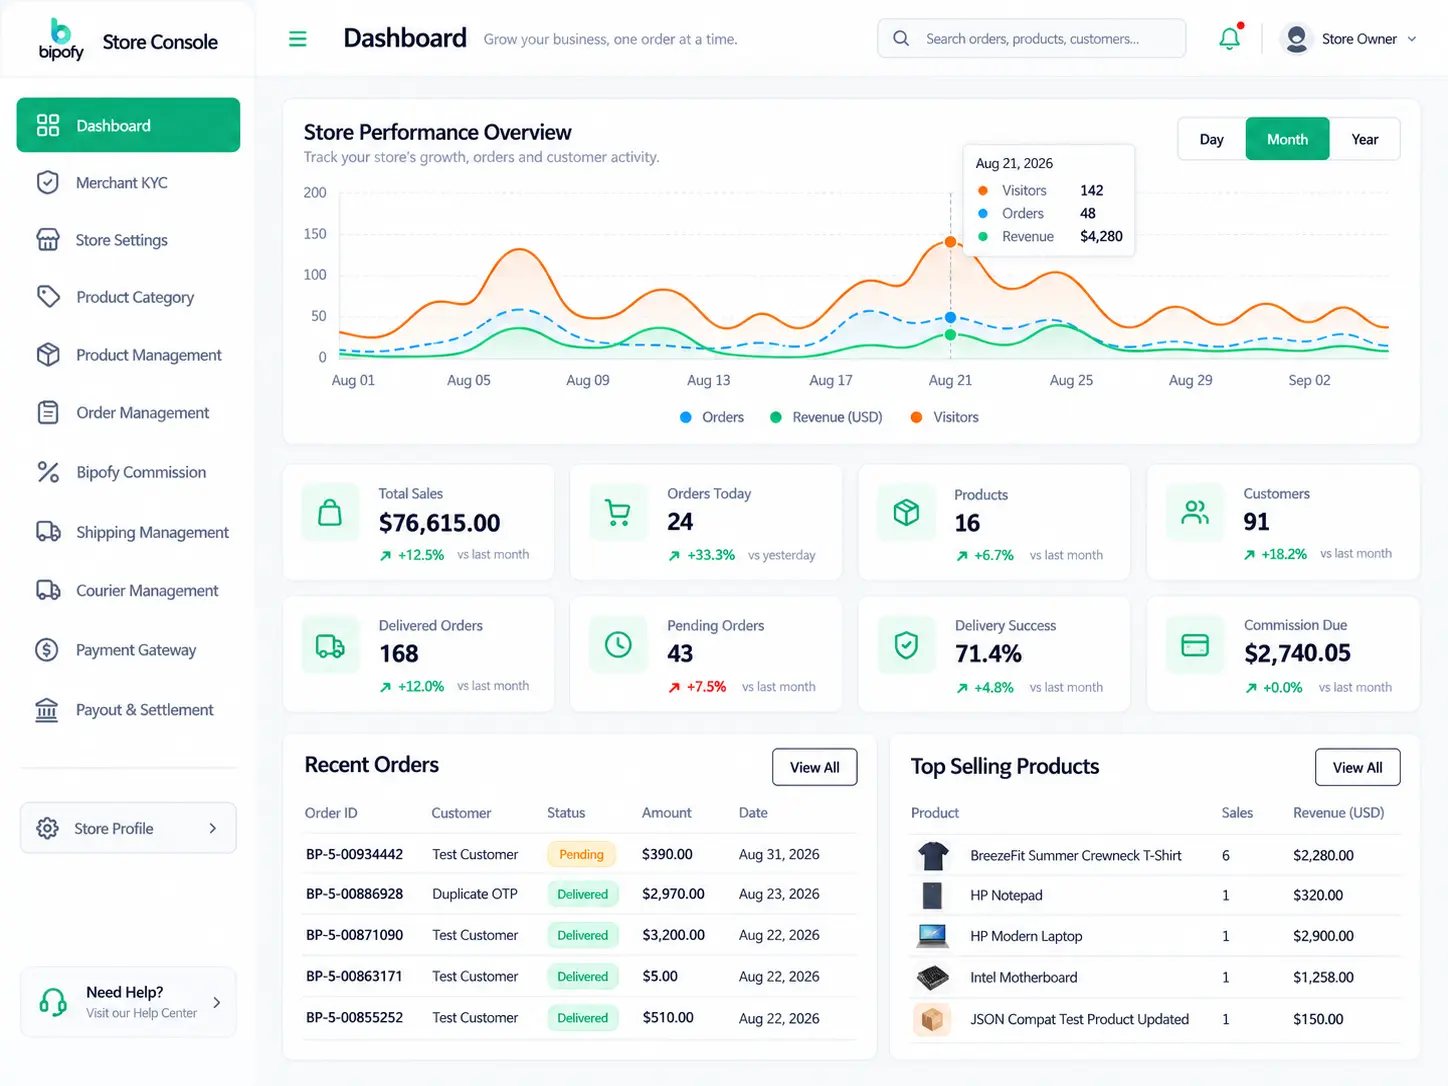1448x1086 pixels.
Task: Click the HP Modern Laptop product thumbnail
Action: pyautogui.click(x=932, y=936)
